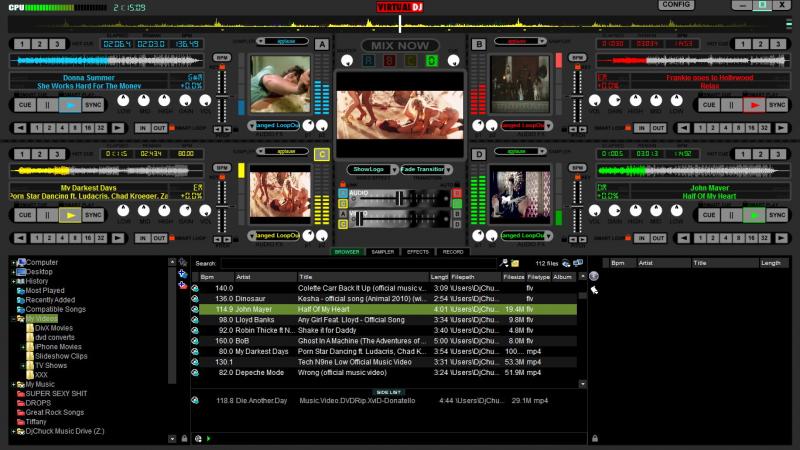Click green play arrow below side list

pyautogui.click(x=208, y=439)
